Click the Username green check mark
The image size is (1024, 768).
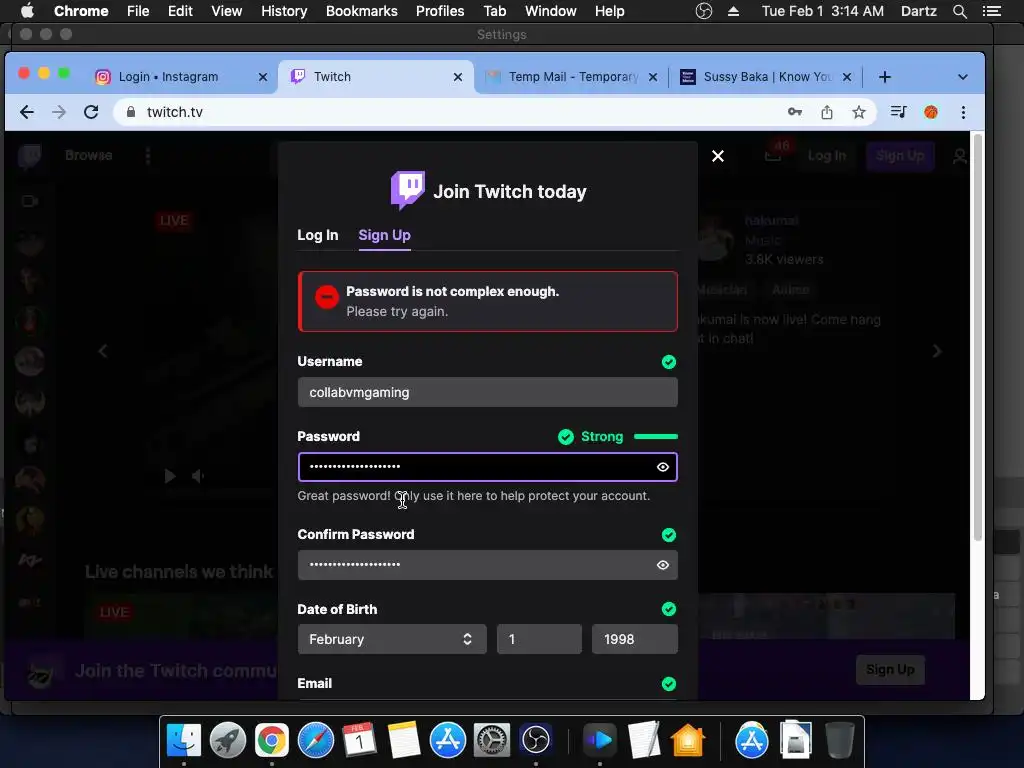tap(669, 362)
